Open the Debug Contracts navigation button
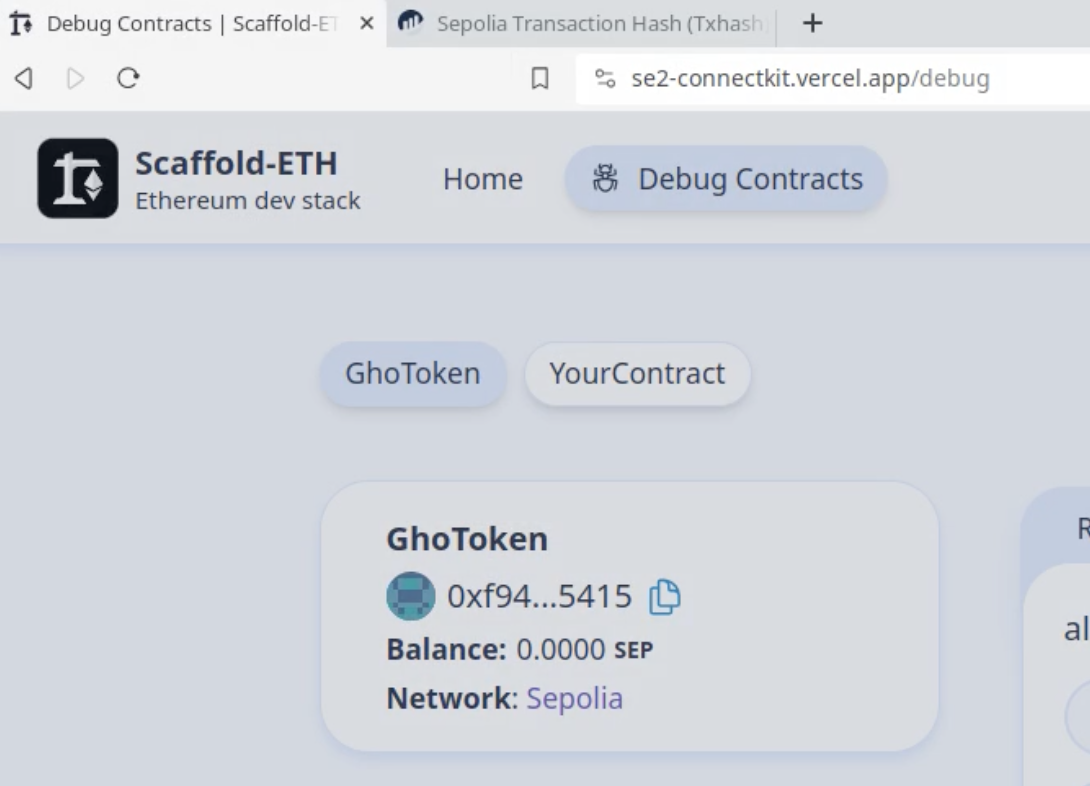 [726, 179]
